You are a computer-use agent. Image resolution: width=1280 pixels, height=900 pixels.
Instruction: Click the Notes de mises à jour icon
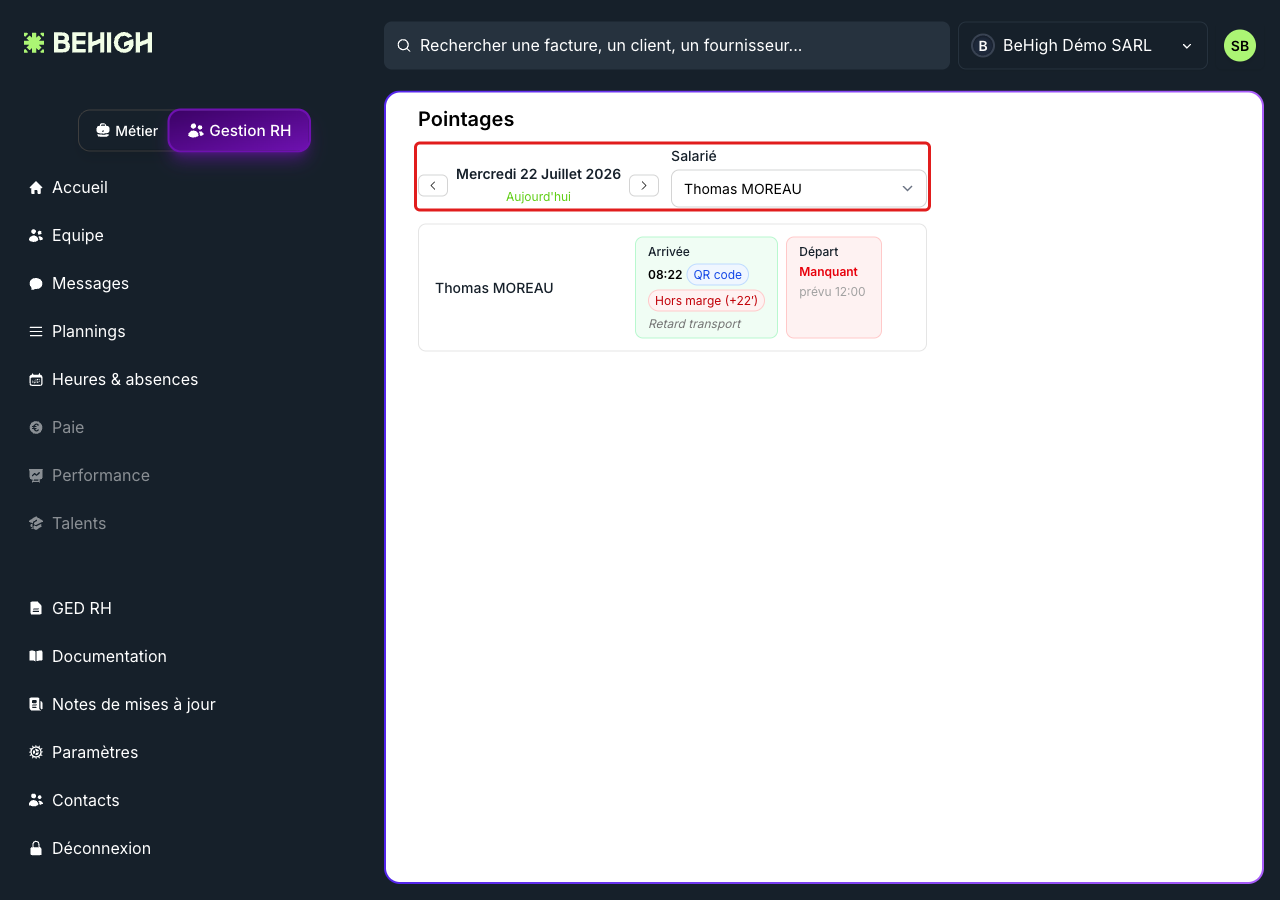pos(36,705)
